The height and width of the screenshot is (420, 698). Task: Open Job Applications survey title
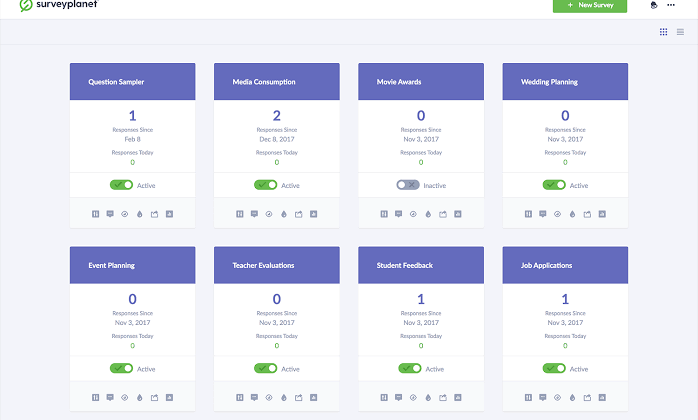pos(547,265)
